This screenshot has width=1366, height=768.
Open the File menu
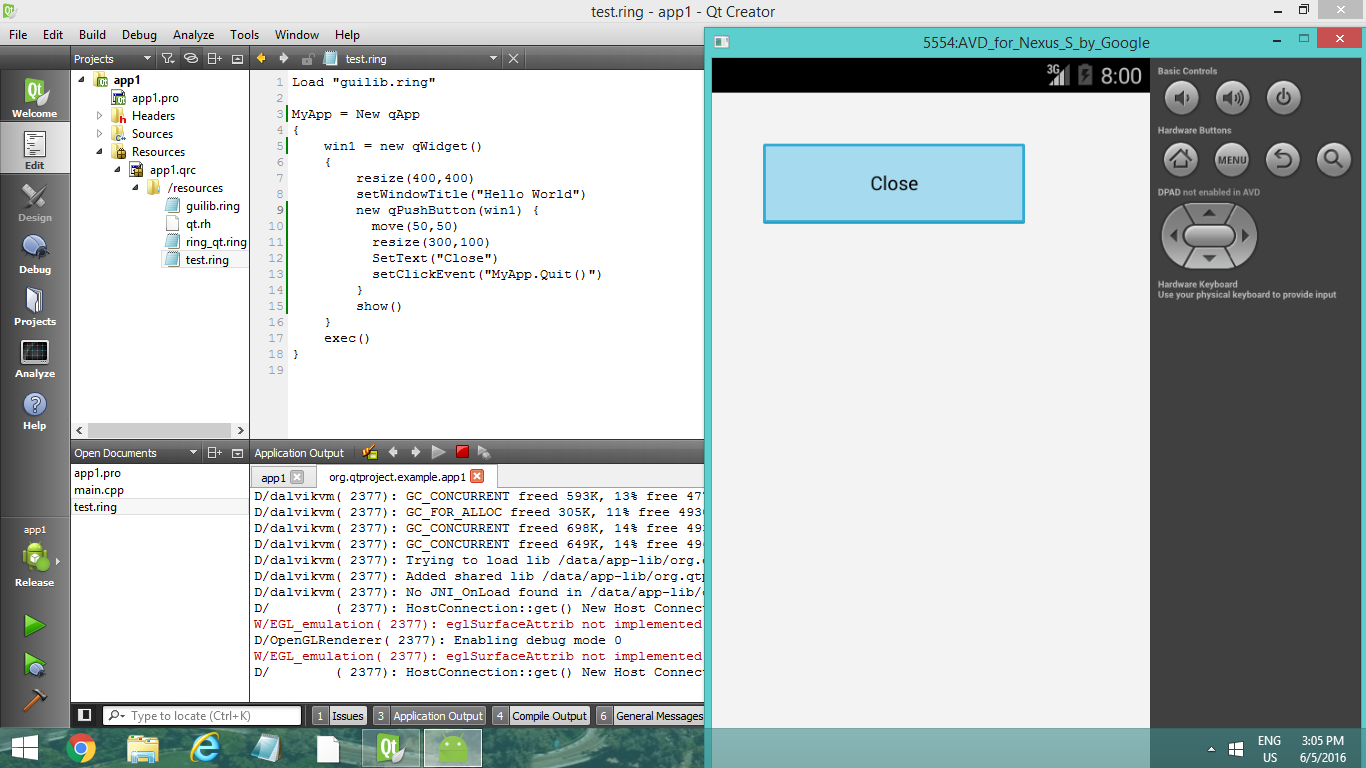pyautogui.click(x=18, y=34)
